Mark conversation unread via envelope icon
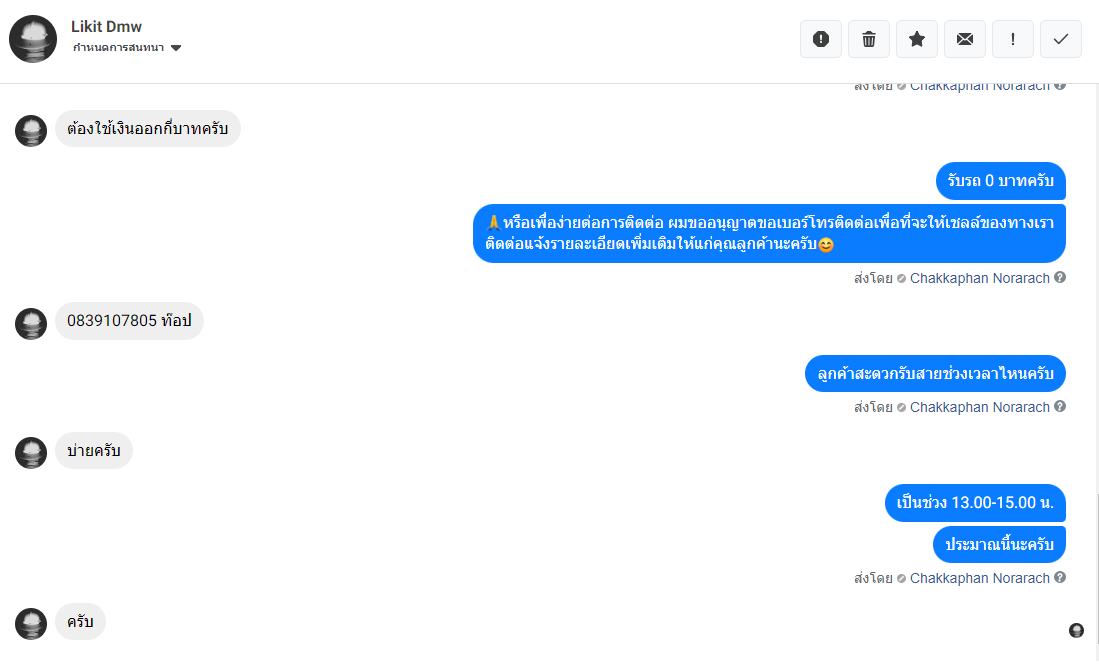The image size is (1099, 670). pos(965,39)
